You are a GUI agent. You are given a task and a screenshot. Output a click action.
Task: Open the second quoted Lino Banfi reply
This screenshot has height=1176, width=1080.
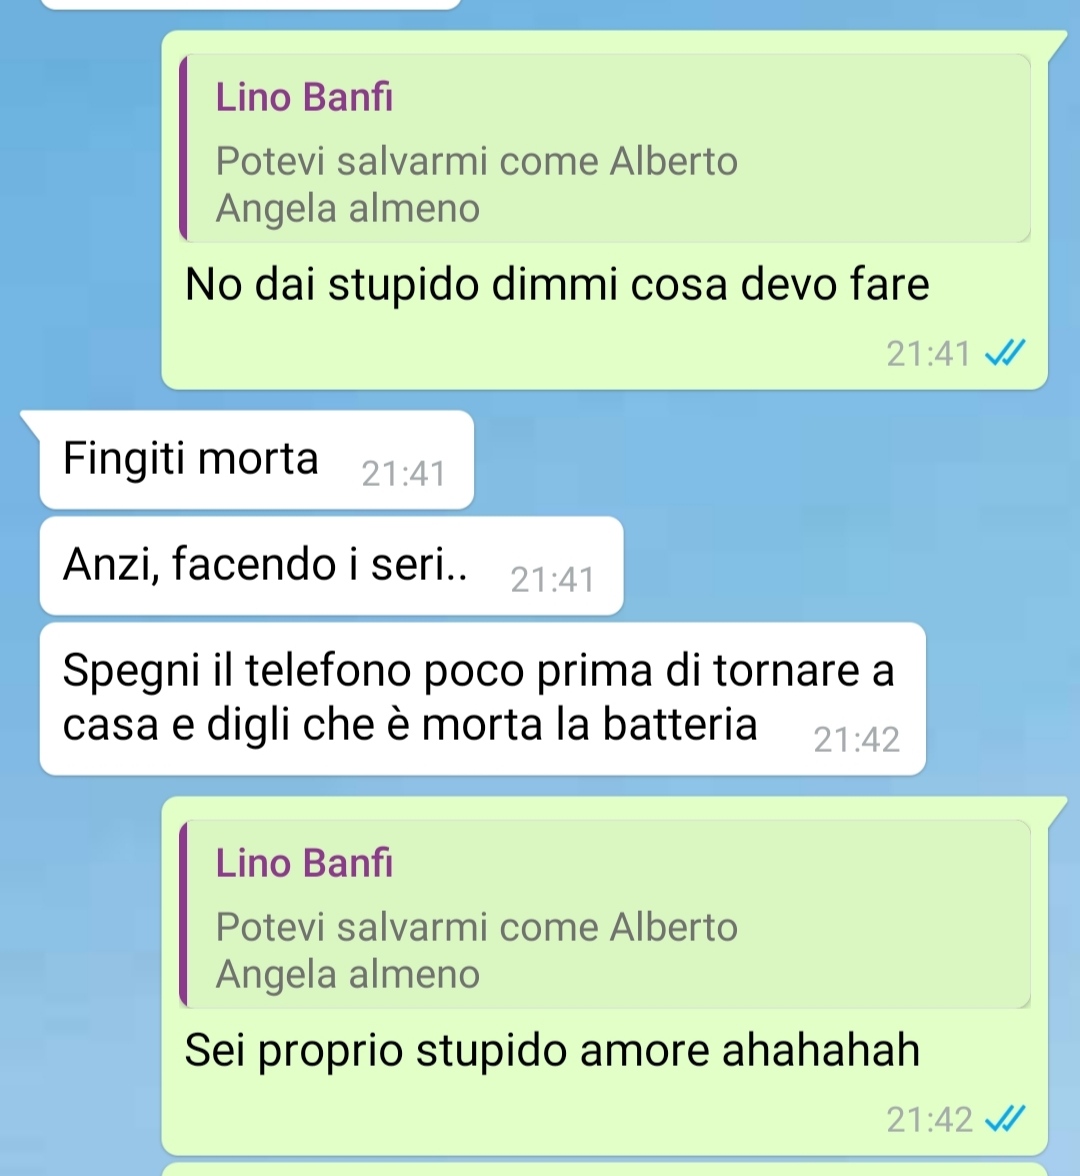(604, 914)
